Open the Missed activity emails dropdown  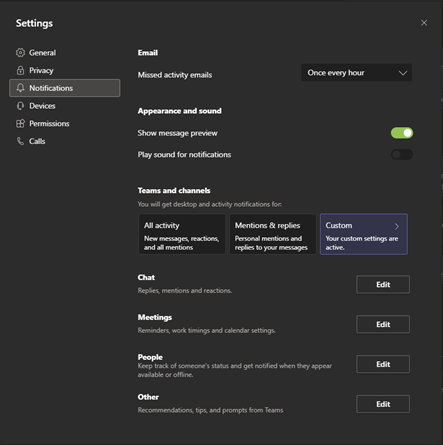click(356, 73)
